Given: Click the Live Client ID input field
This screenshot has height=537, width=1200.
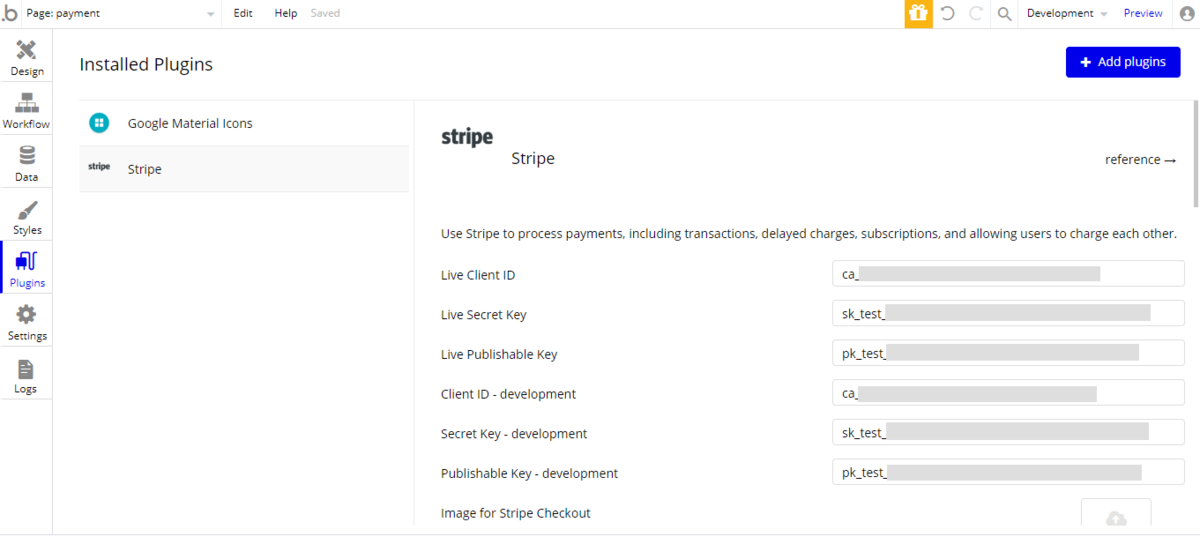Looking at the screenshot, I should pos(1008,274).
